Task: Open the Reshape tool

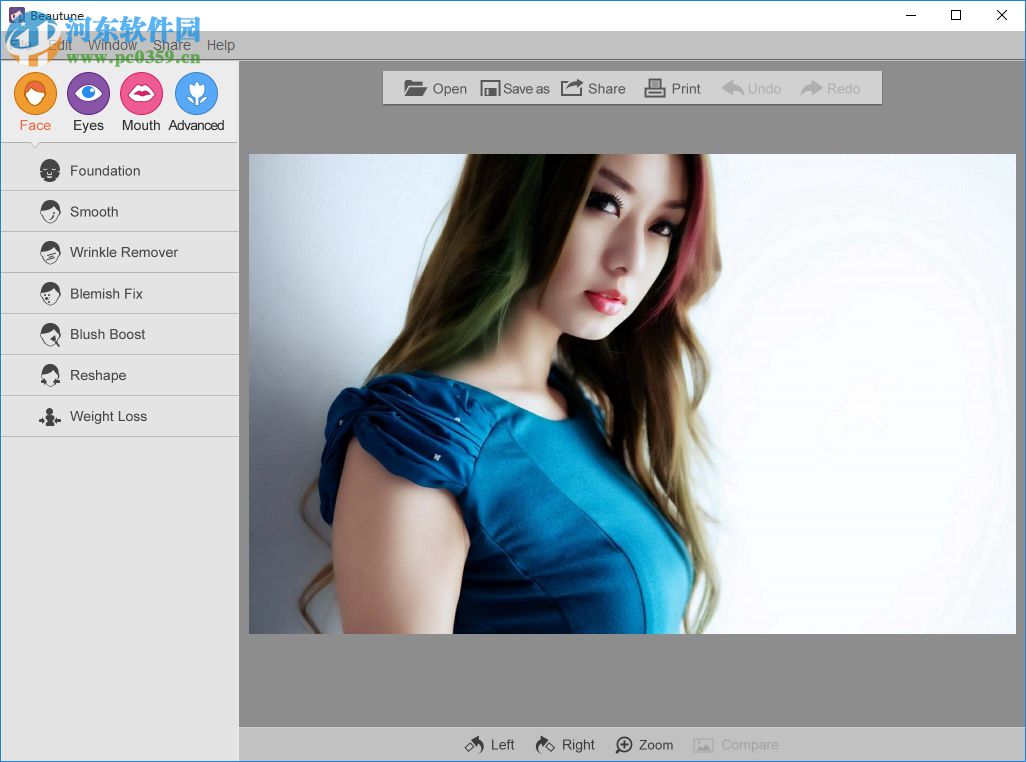Action: [x=98, y=375]
